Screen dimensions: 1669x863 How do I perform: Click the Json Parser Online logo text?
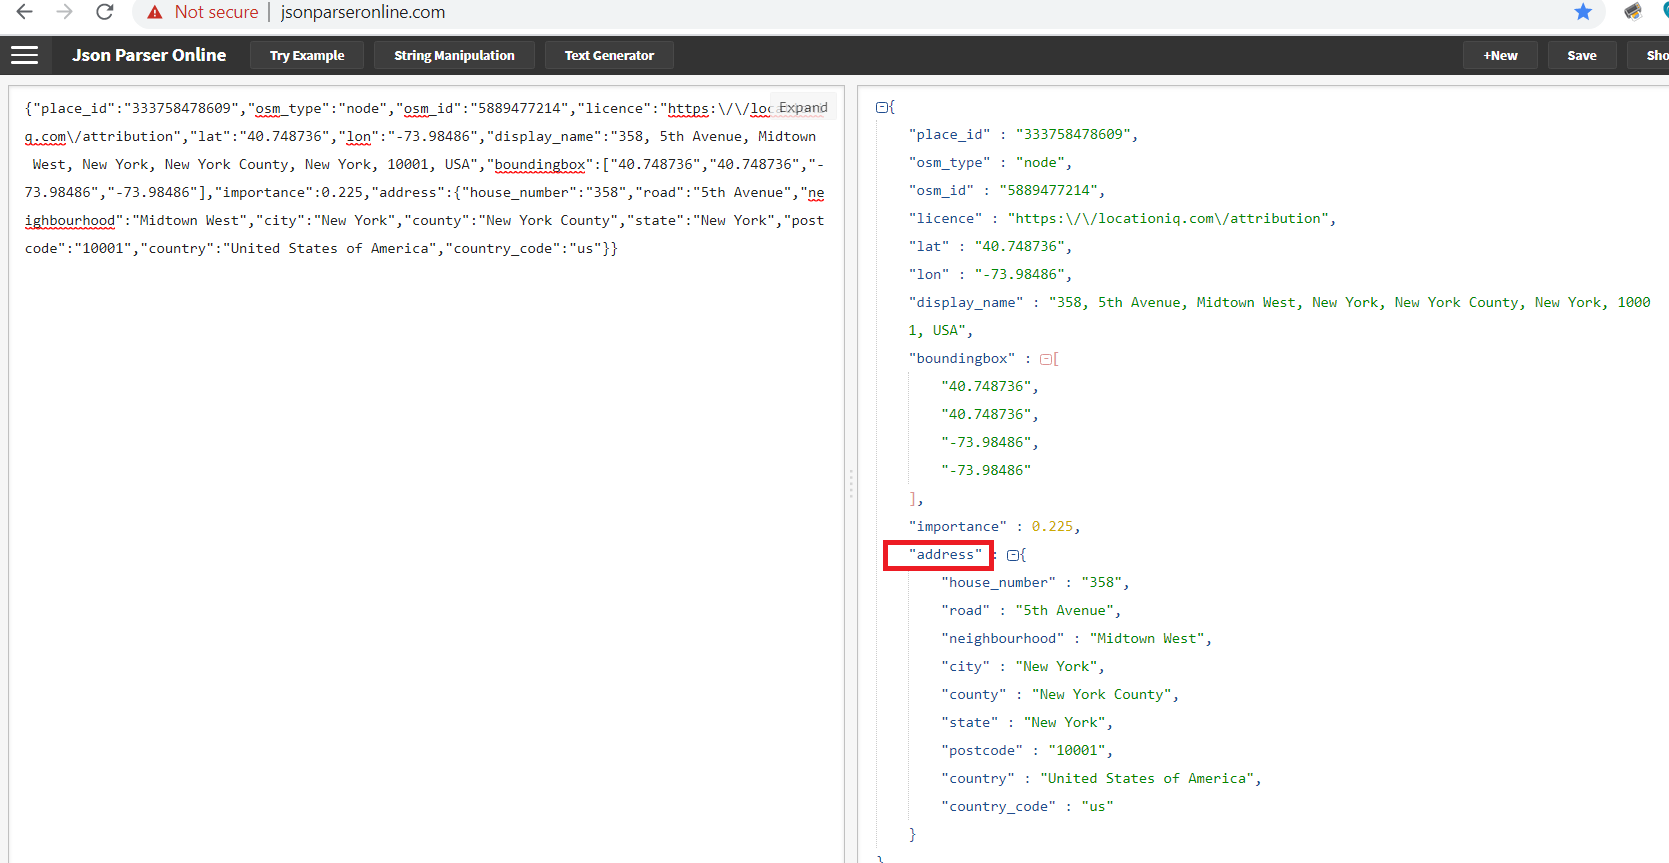pos(149,55)
